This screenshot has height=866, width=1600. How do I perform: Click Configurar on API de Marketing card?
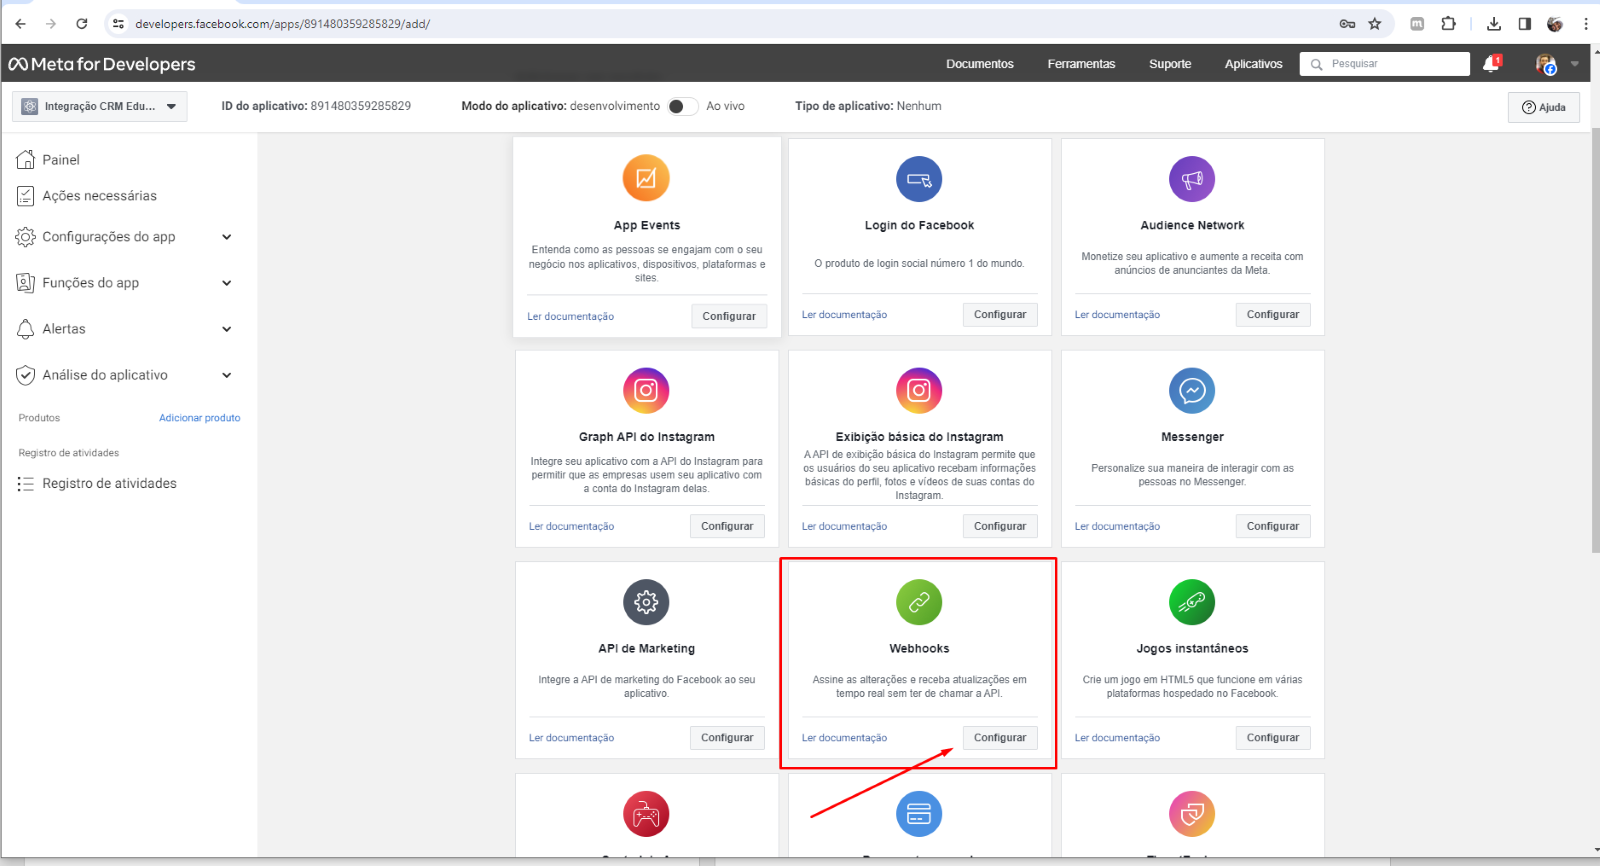pyautogui.click(x=727, y=738)
